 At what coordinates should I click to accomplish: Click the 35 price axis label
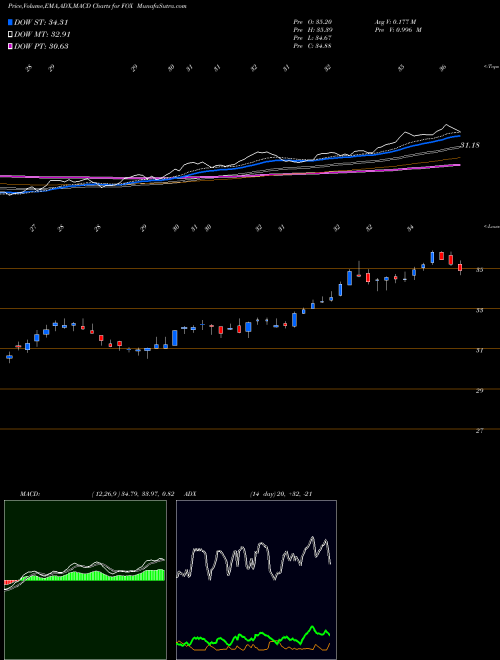click(479, 270)
